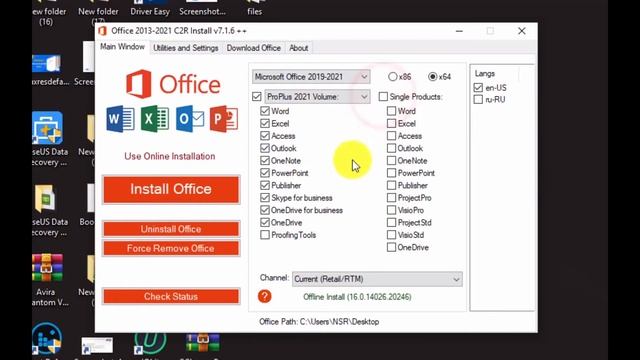Image resolution: width=640 pixels, height=360 pixels.
Task: Uncheck the en-US language checkbox
Action: (x=478, y=87)
